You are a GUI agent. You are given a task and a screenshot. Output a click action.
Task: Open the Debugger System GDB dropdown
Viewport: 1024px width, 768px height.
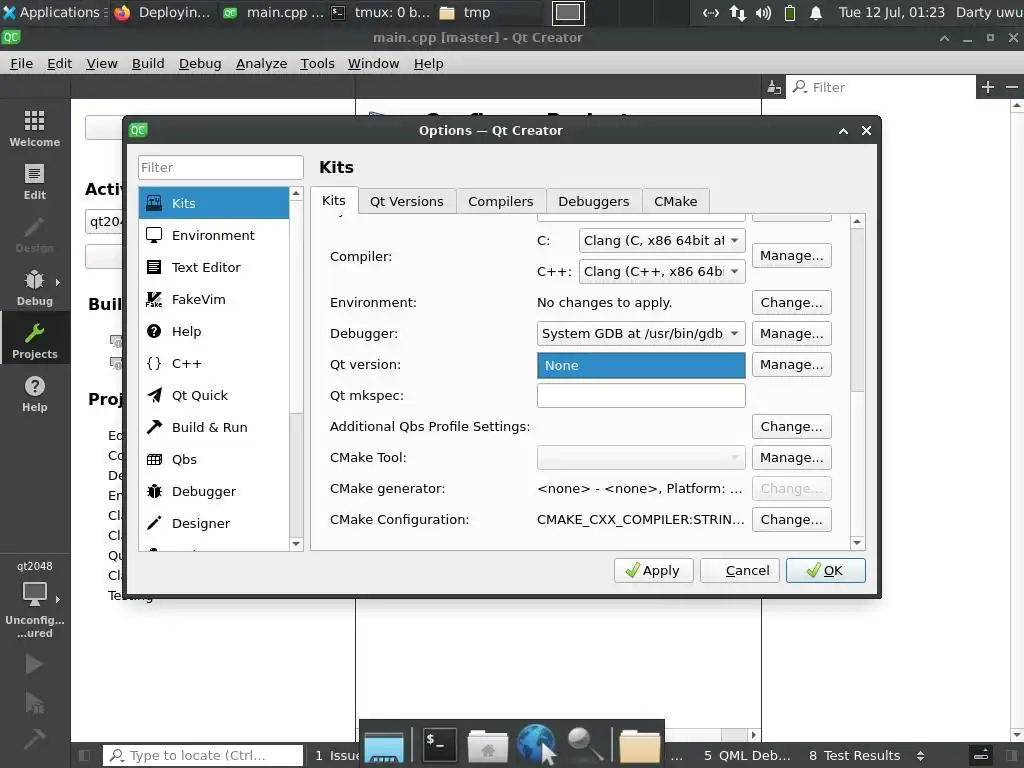pos(641,334)
